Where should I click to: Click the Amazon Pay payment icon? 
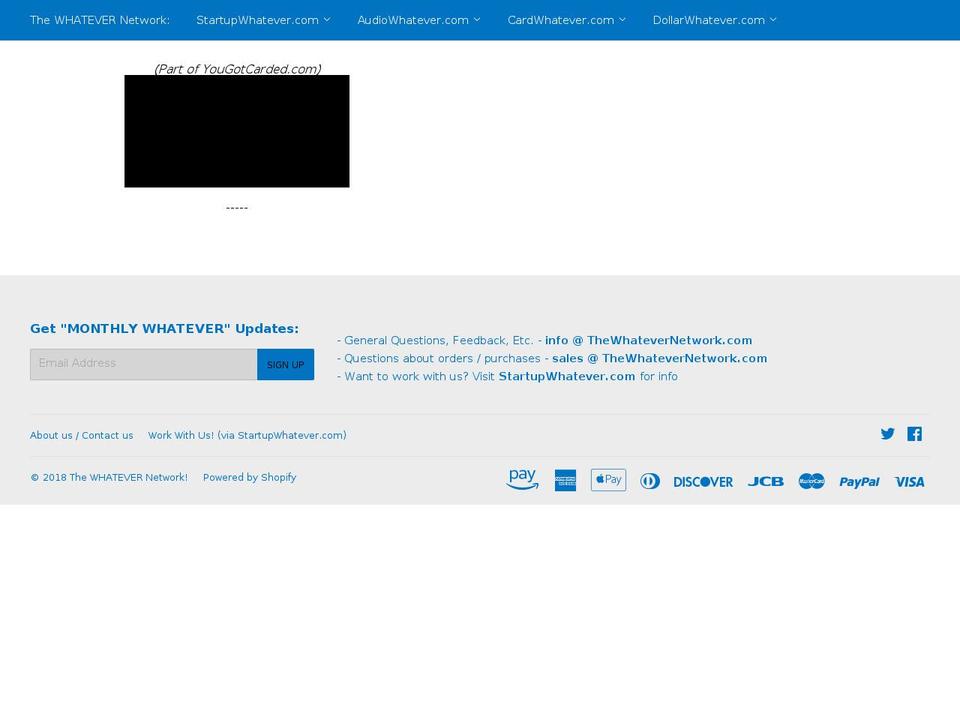(522, 479)
